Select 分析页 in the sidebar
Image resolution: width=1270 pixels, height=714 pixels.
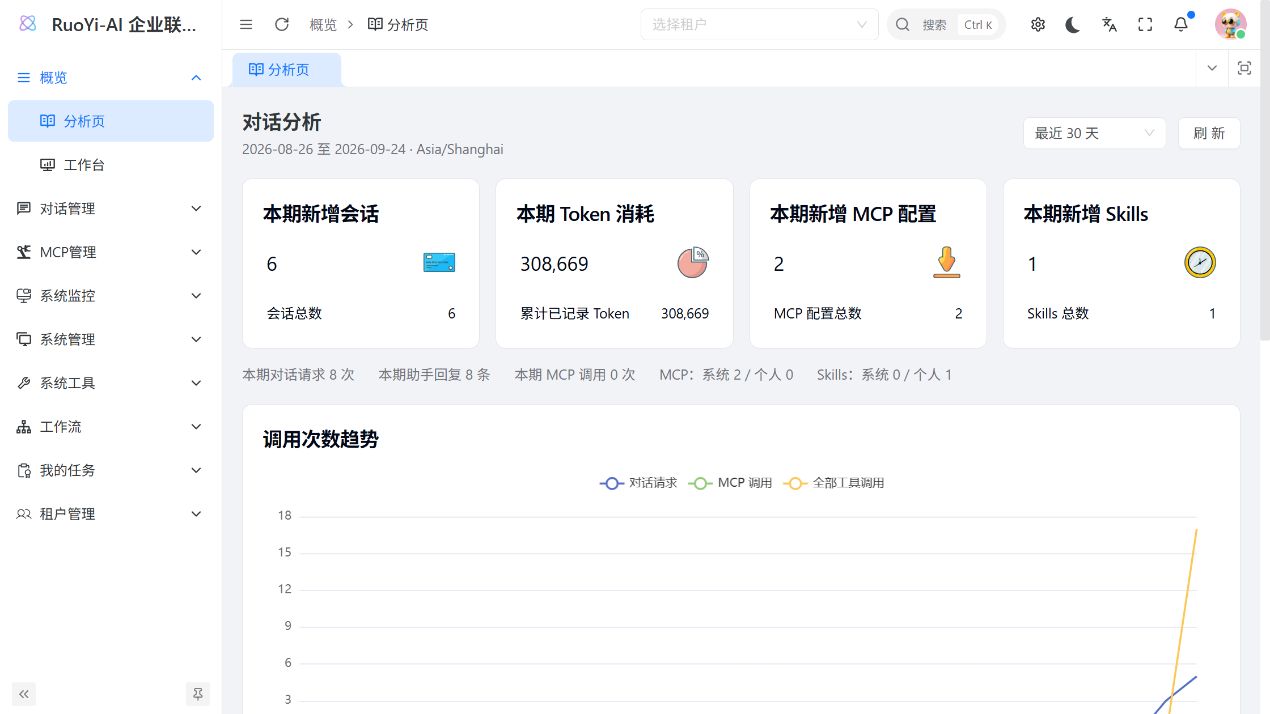click(x=111, y=121)
